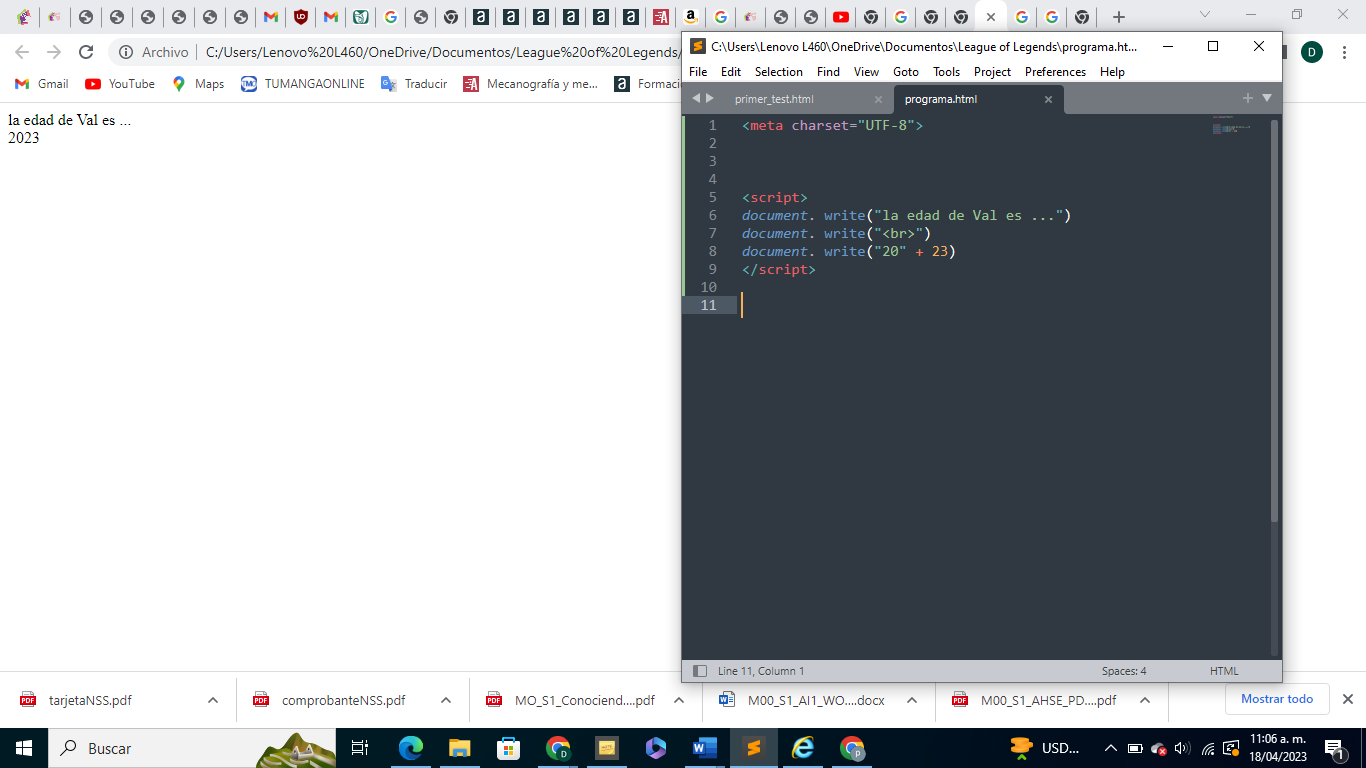Image resolution: width=1366 pixels, height=768 pixels.
Task: Open Chrome profile D avatar
Action: pyautogui.click(x=1312, y=52)
